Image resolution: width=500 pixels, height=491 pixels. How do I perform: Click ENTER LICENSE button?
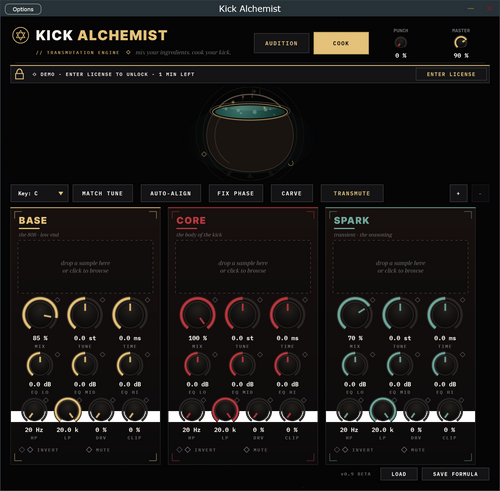(451, 74)
